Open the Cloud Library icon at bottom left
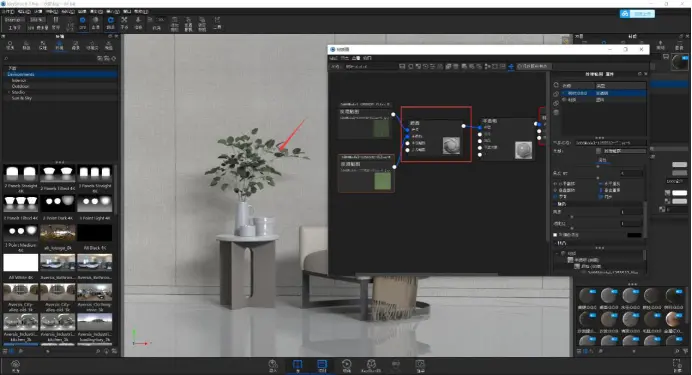 click(x=15, y=366)
